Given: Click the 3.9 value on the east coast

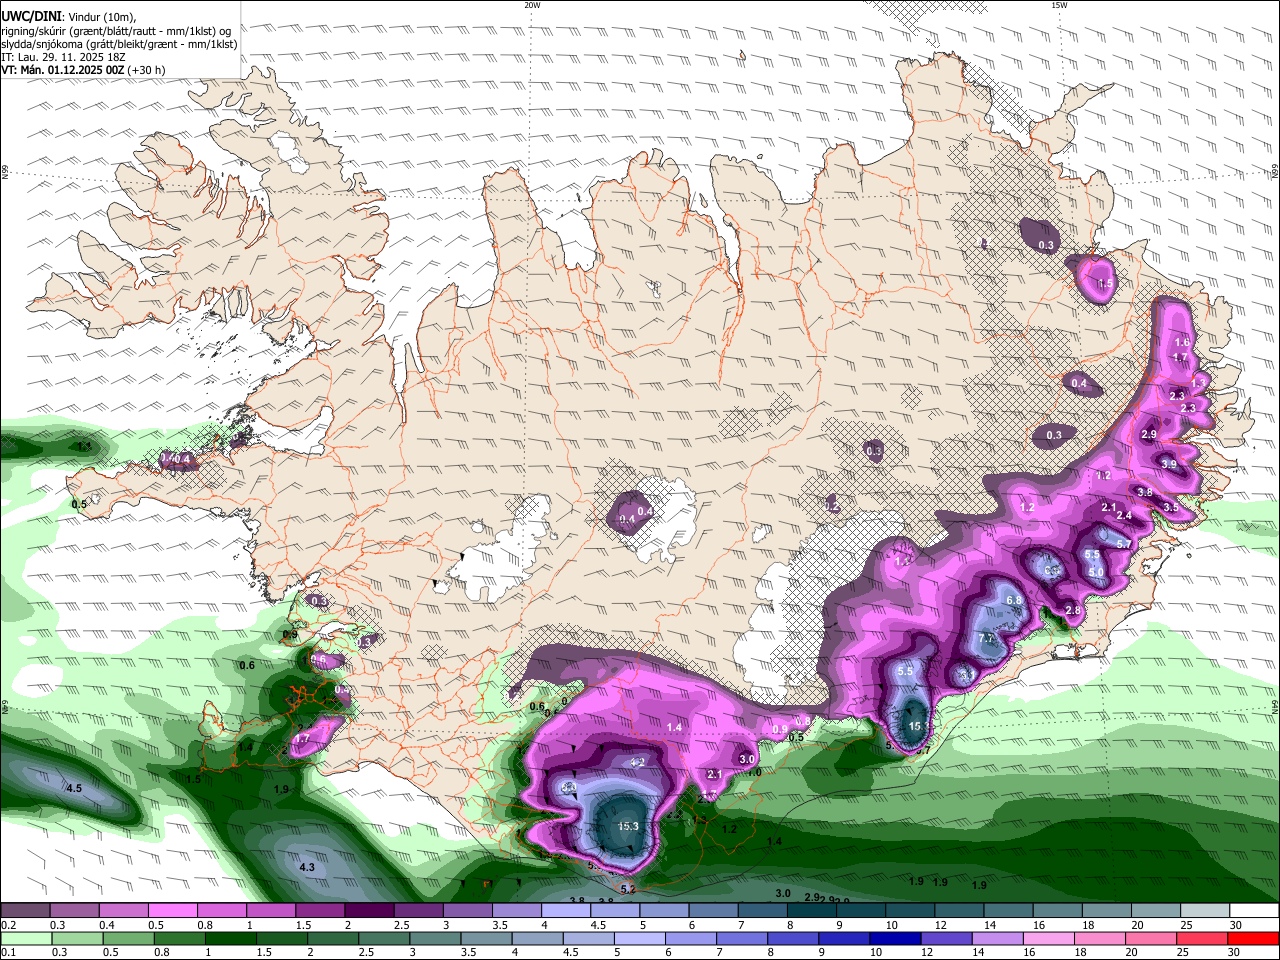Looking at the screenshot, I should point(1169,463).
